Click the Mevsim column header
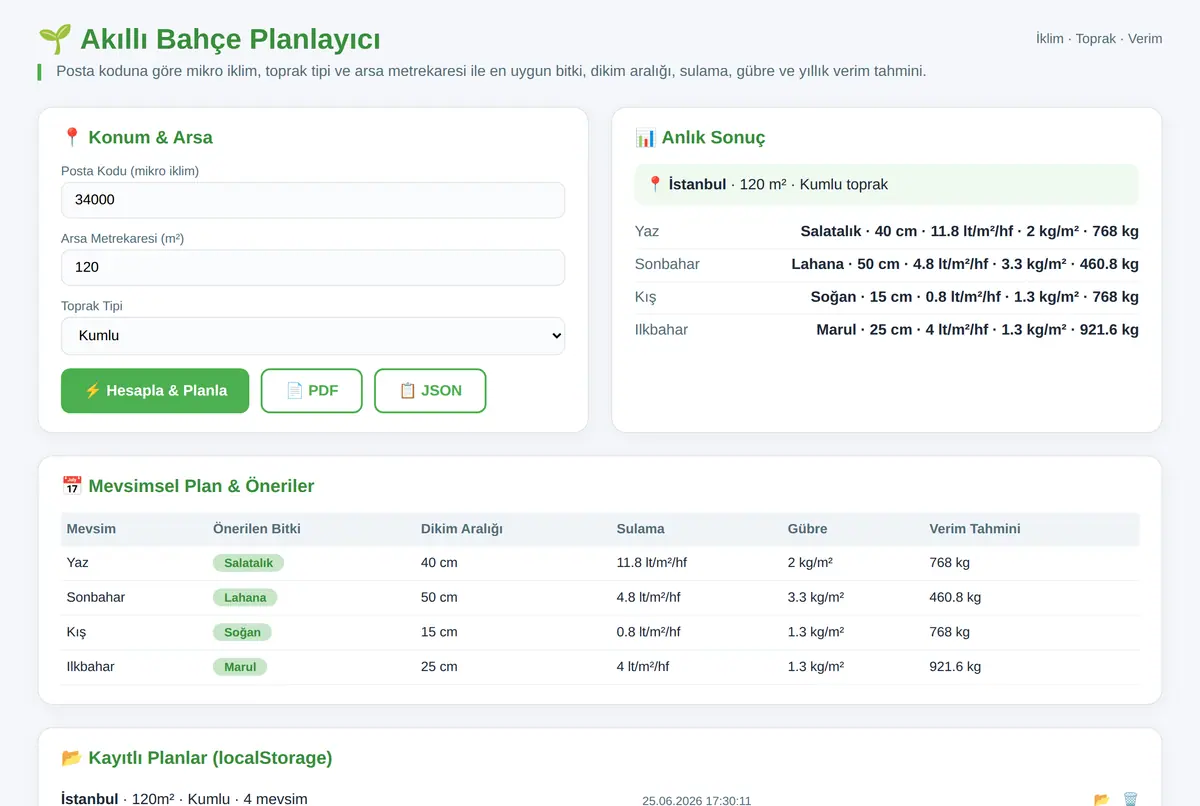The image size is (1200, 806). click(x=91, y=529)
